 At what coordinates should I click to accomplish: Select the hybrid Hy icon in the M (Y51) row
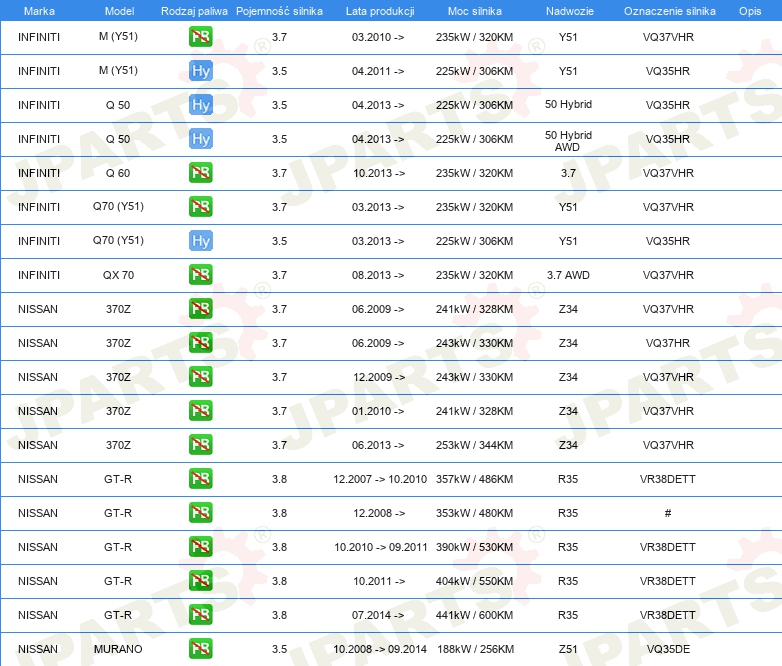tap(201, 71)
